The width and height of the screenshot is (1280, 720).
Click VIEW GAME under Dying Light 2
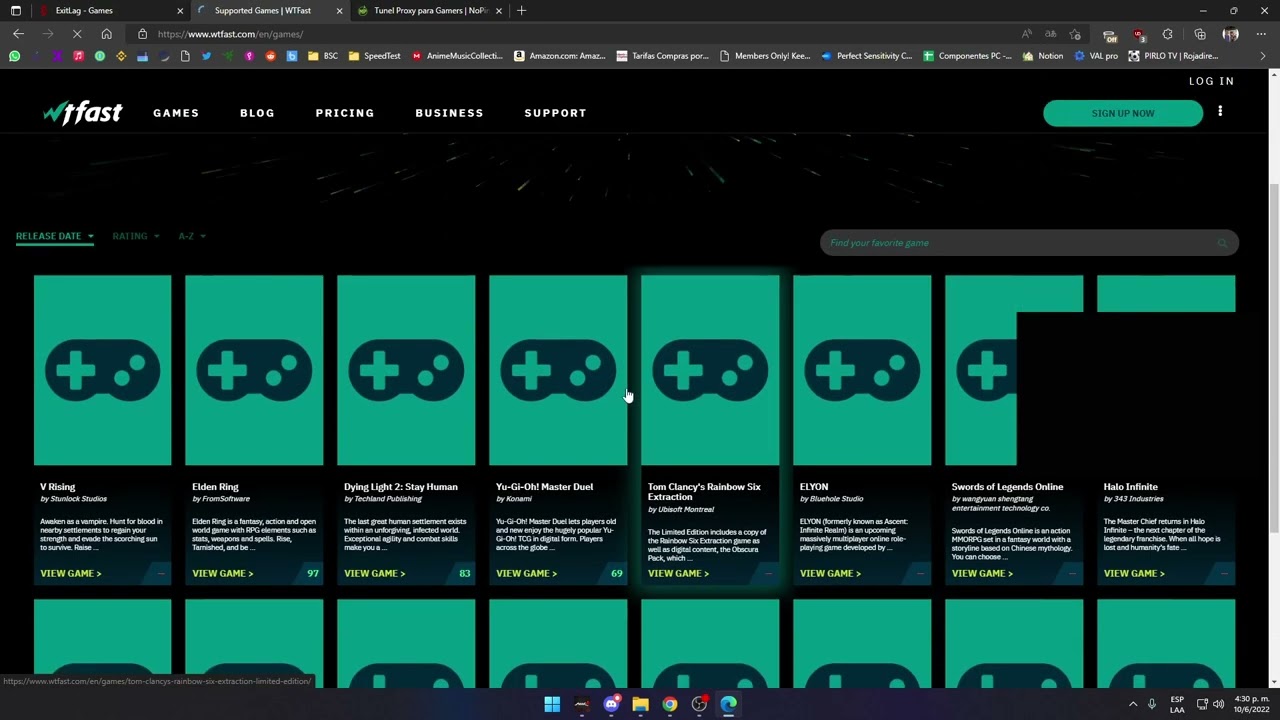[375, 574]
